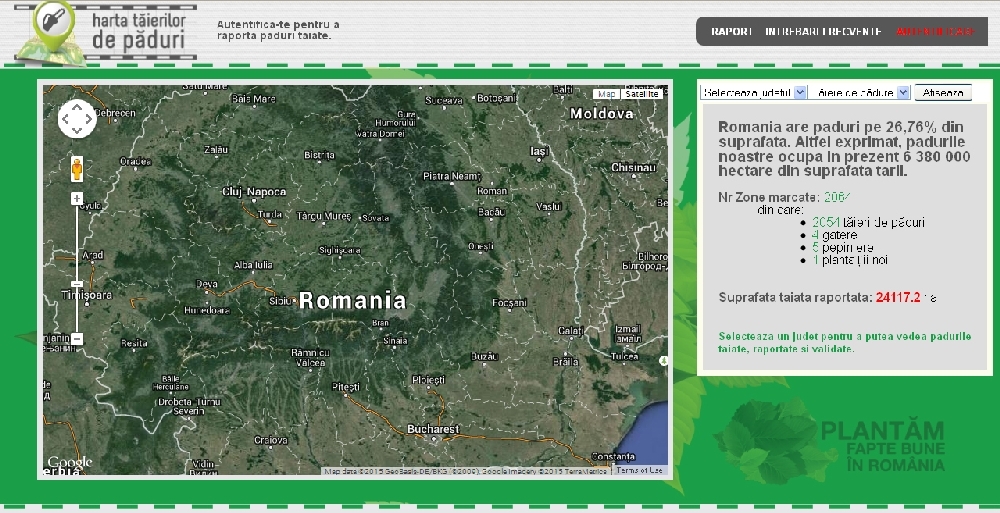Click the pepiniere list entry
1000x513 pixels.
(842, 248)
